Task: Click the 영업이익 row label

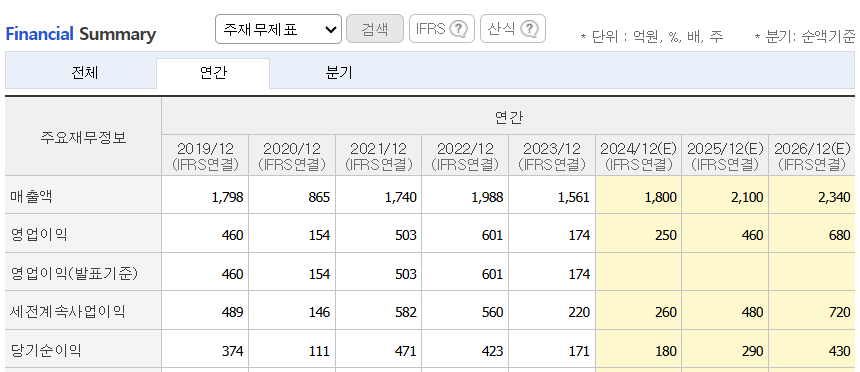Action: tap(38, 235)
